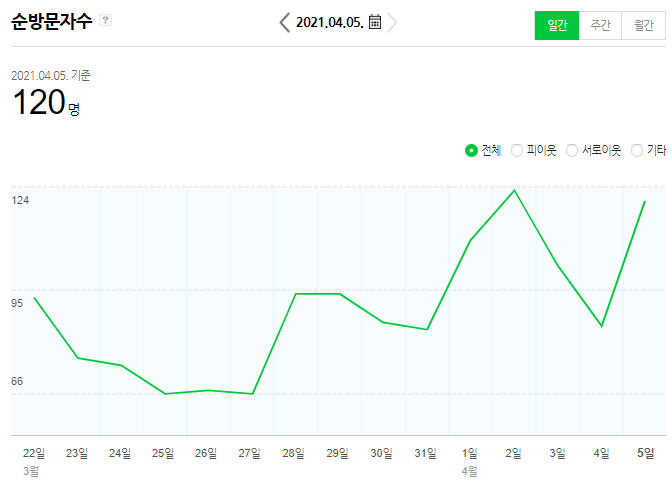
Task: Click the 124 y-axis value
Action: [20, 200]
